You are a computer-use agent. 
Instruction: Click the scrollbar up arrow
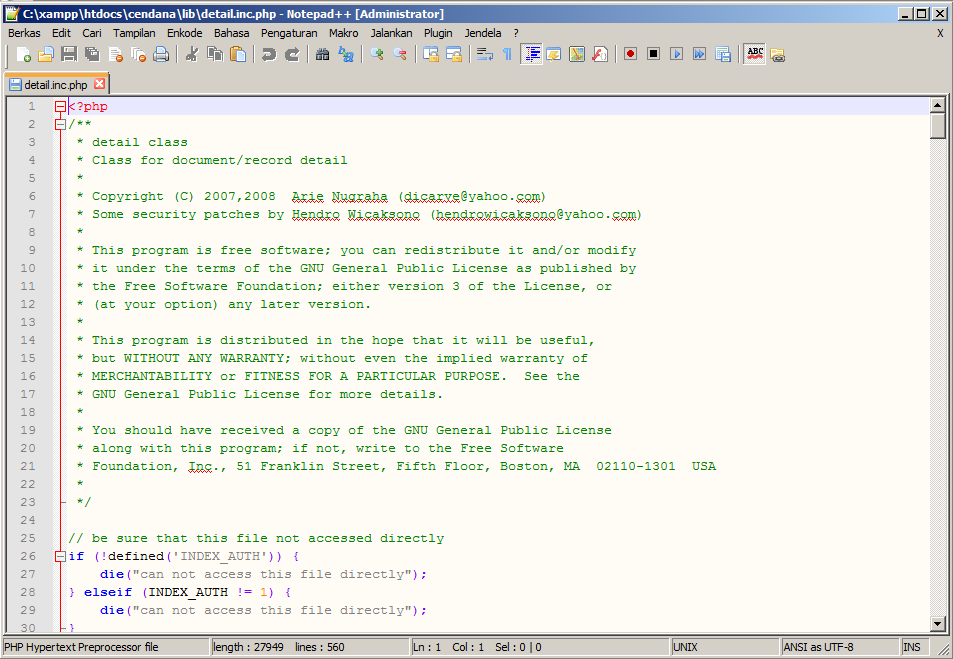(938, 105)
